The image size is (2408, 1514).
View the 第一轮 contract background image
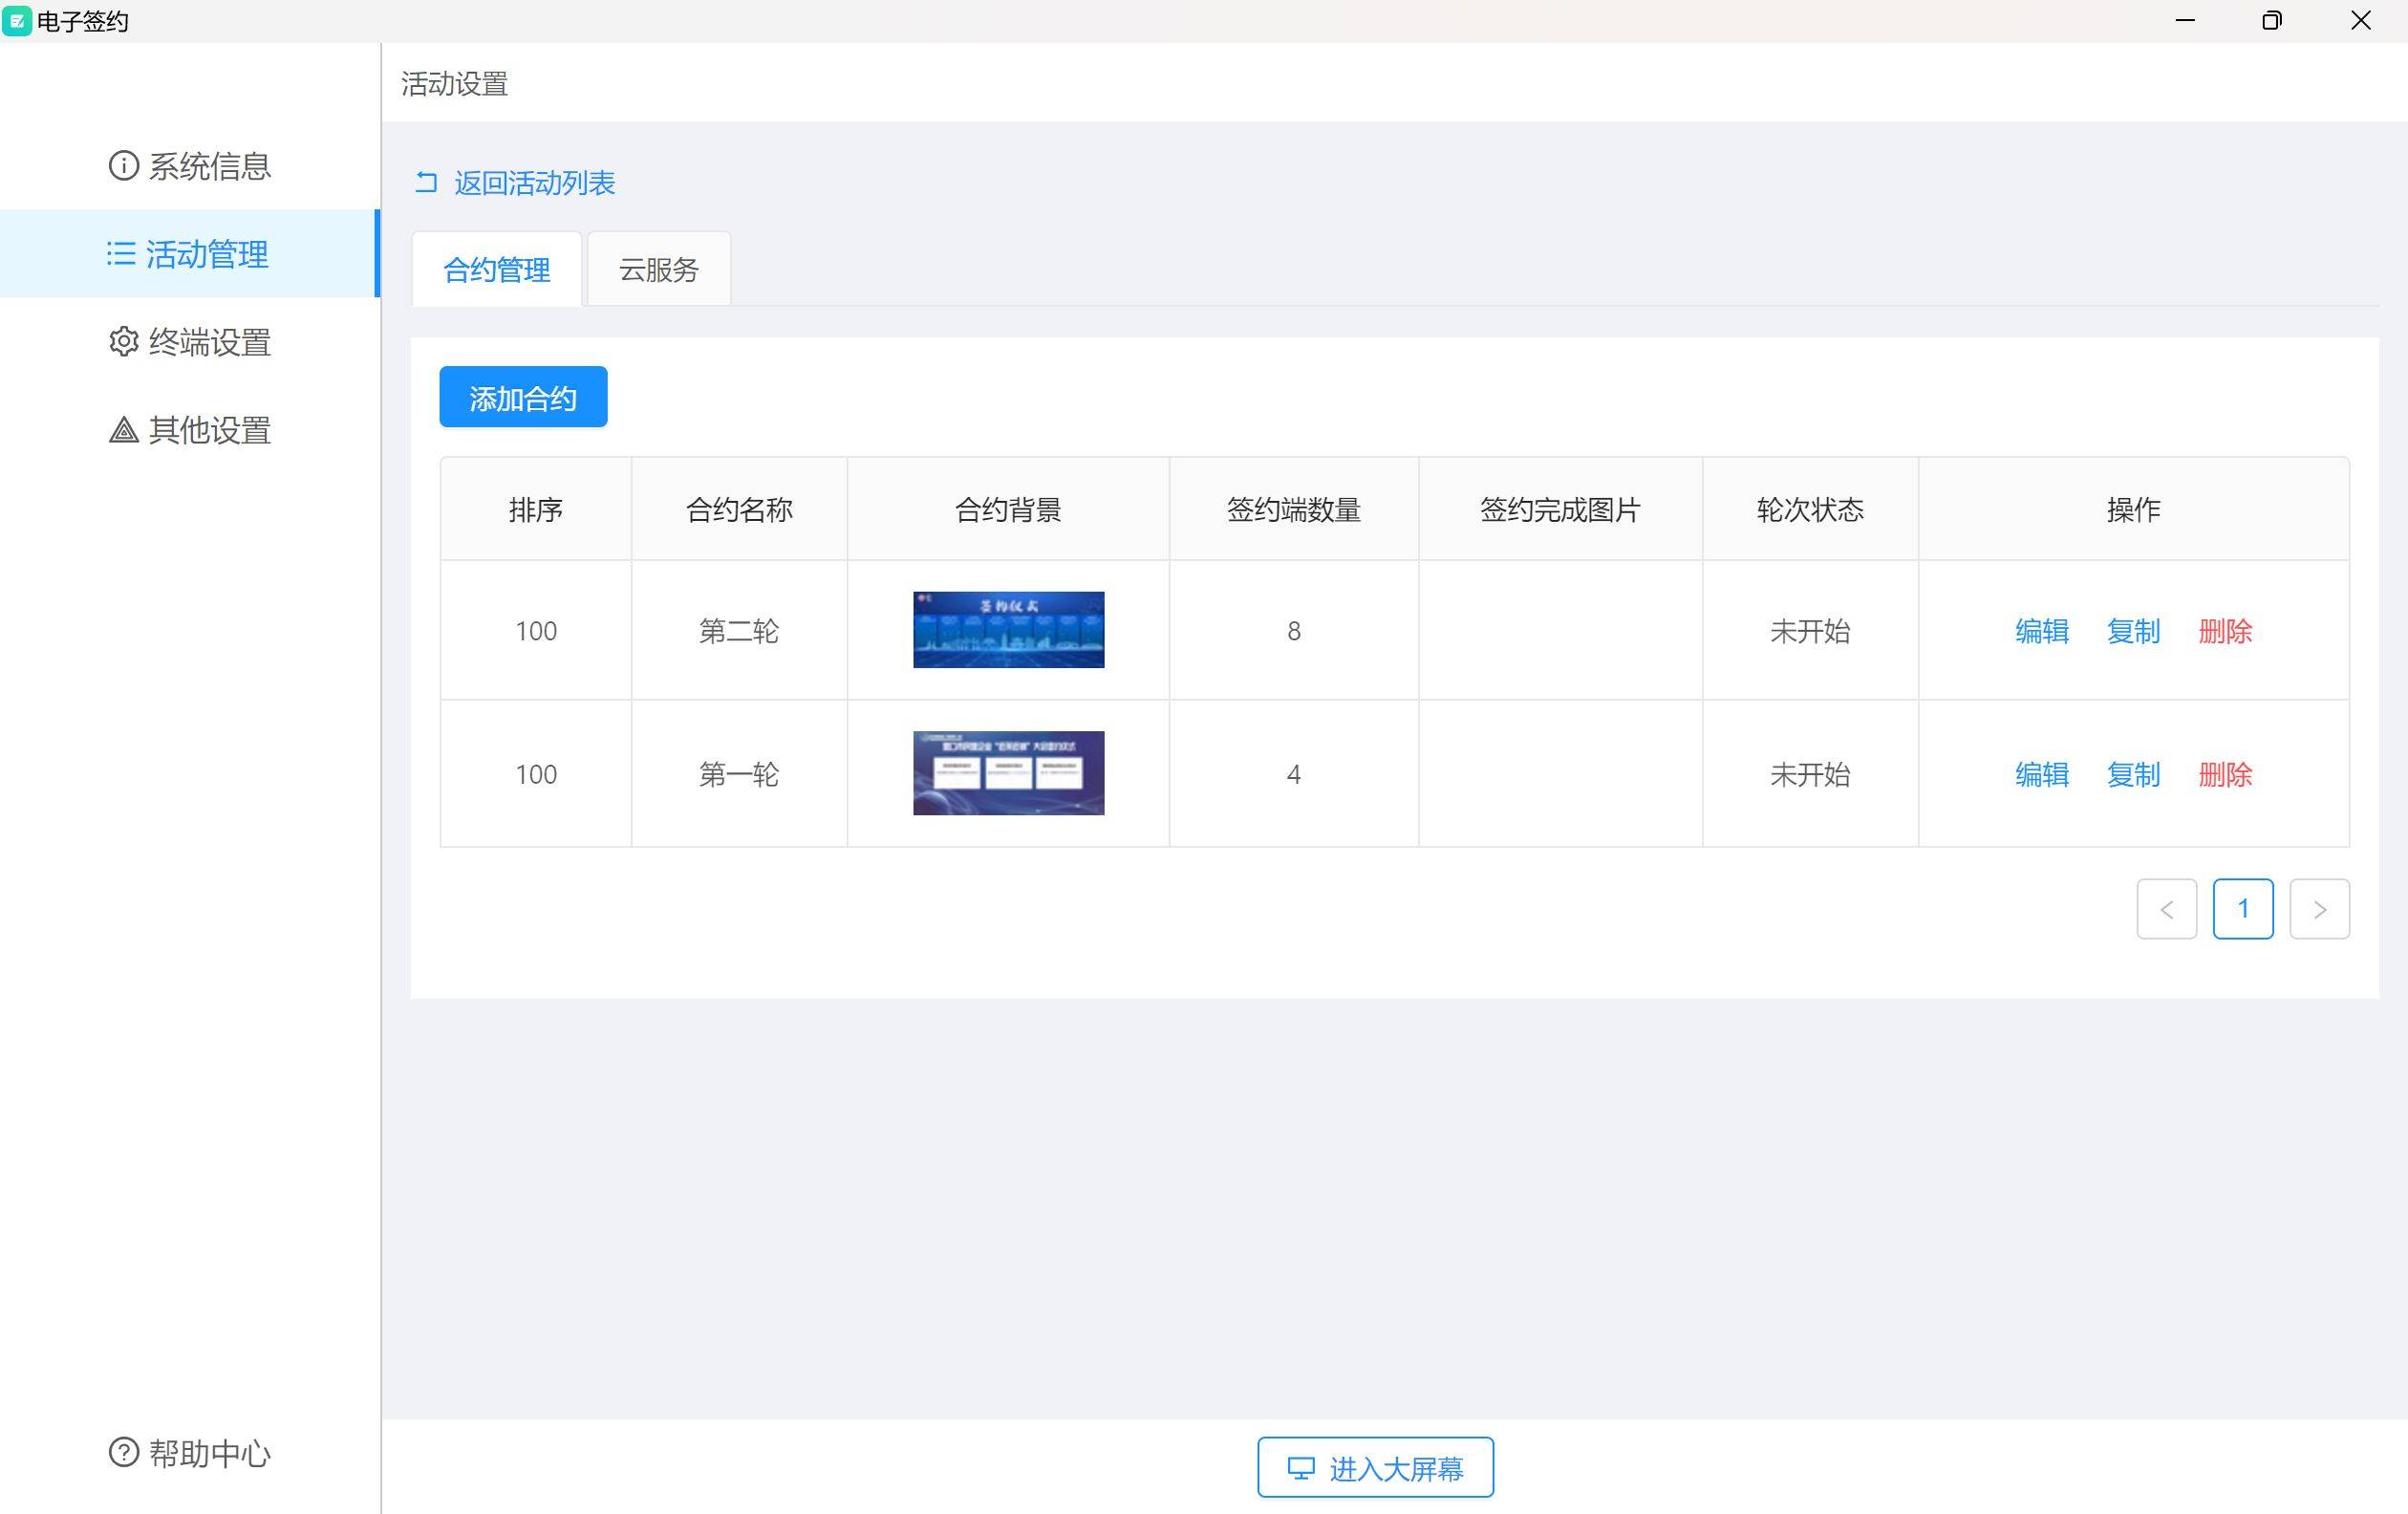[x=1007, y=772]
